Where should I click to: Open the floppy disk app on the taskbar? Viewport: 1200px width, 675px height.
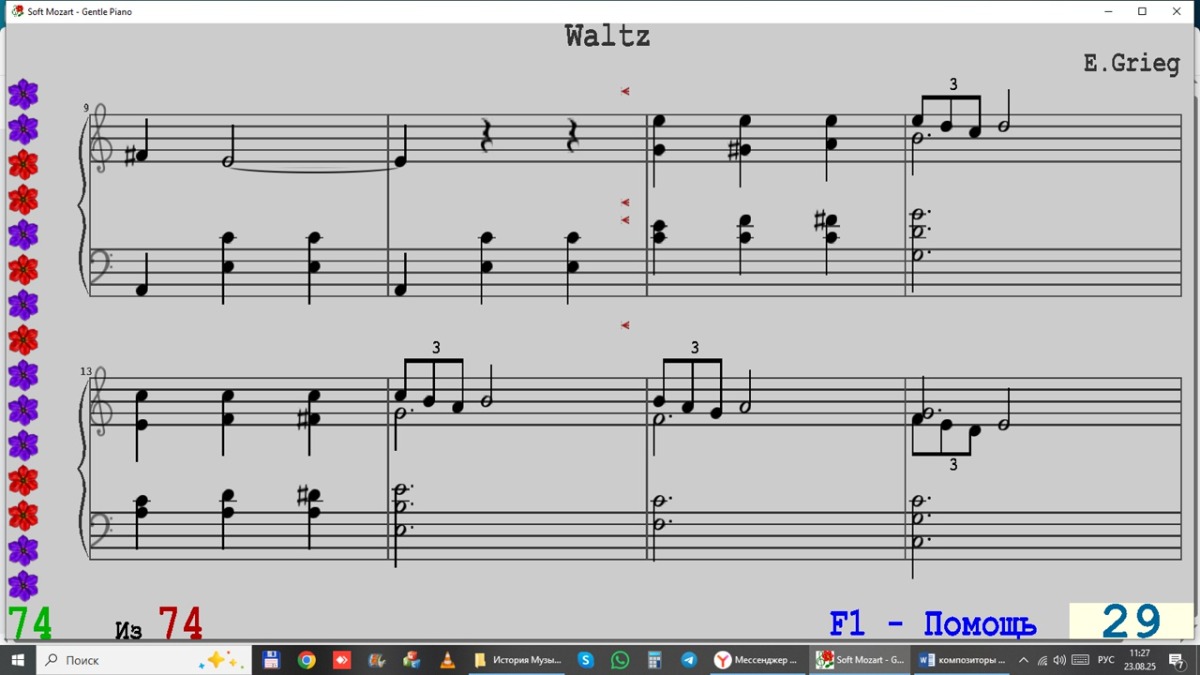[x=271, y=660]
